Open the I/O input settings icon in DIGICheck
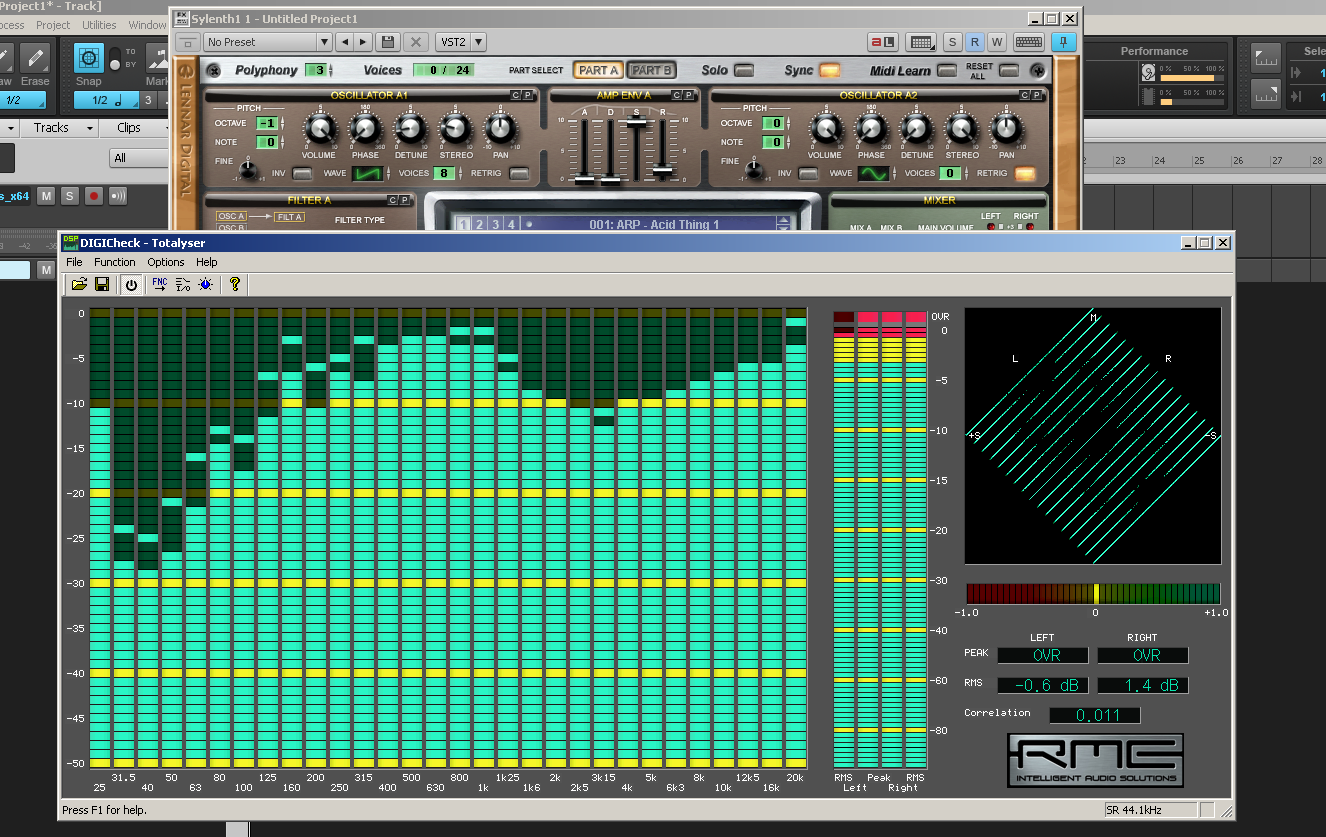The width and height of the screenshot is (1326, 837). click(183, 284)
